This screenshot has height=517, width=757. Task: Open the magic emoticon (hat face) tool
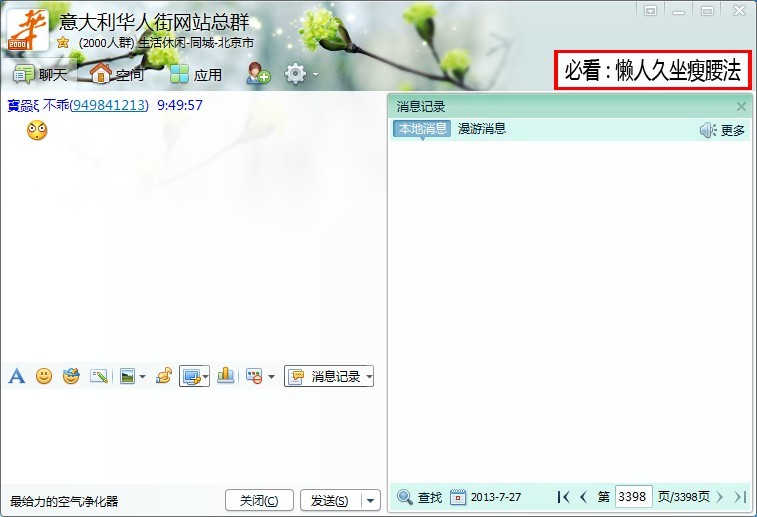click(71, 376)
